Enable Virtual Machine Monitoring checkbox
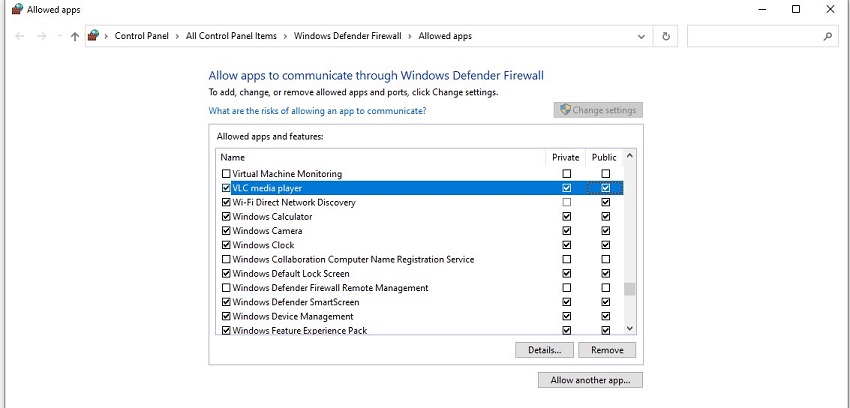This screenshot has height=408, width=850. pos(225,174)
